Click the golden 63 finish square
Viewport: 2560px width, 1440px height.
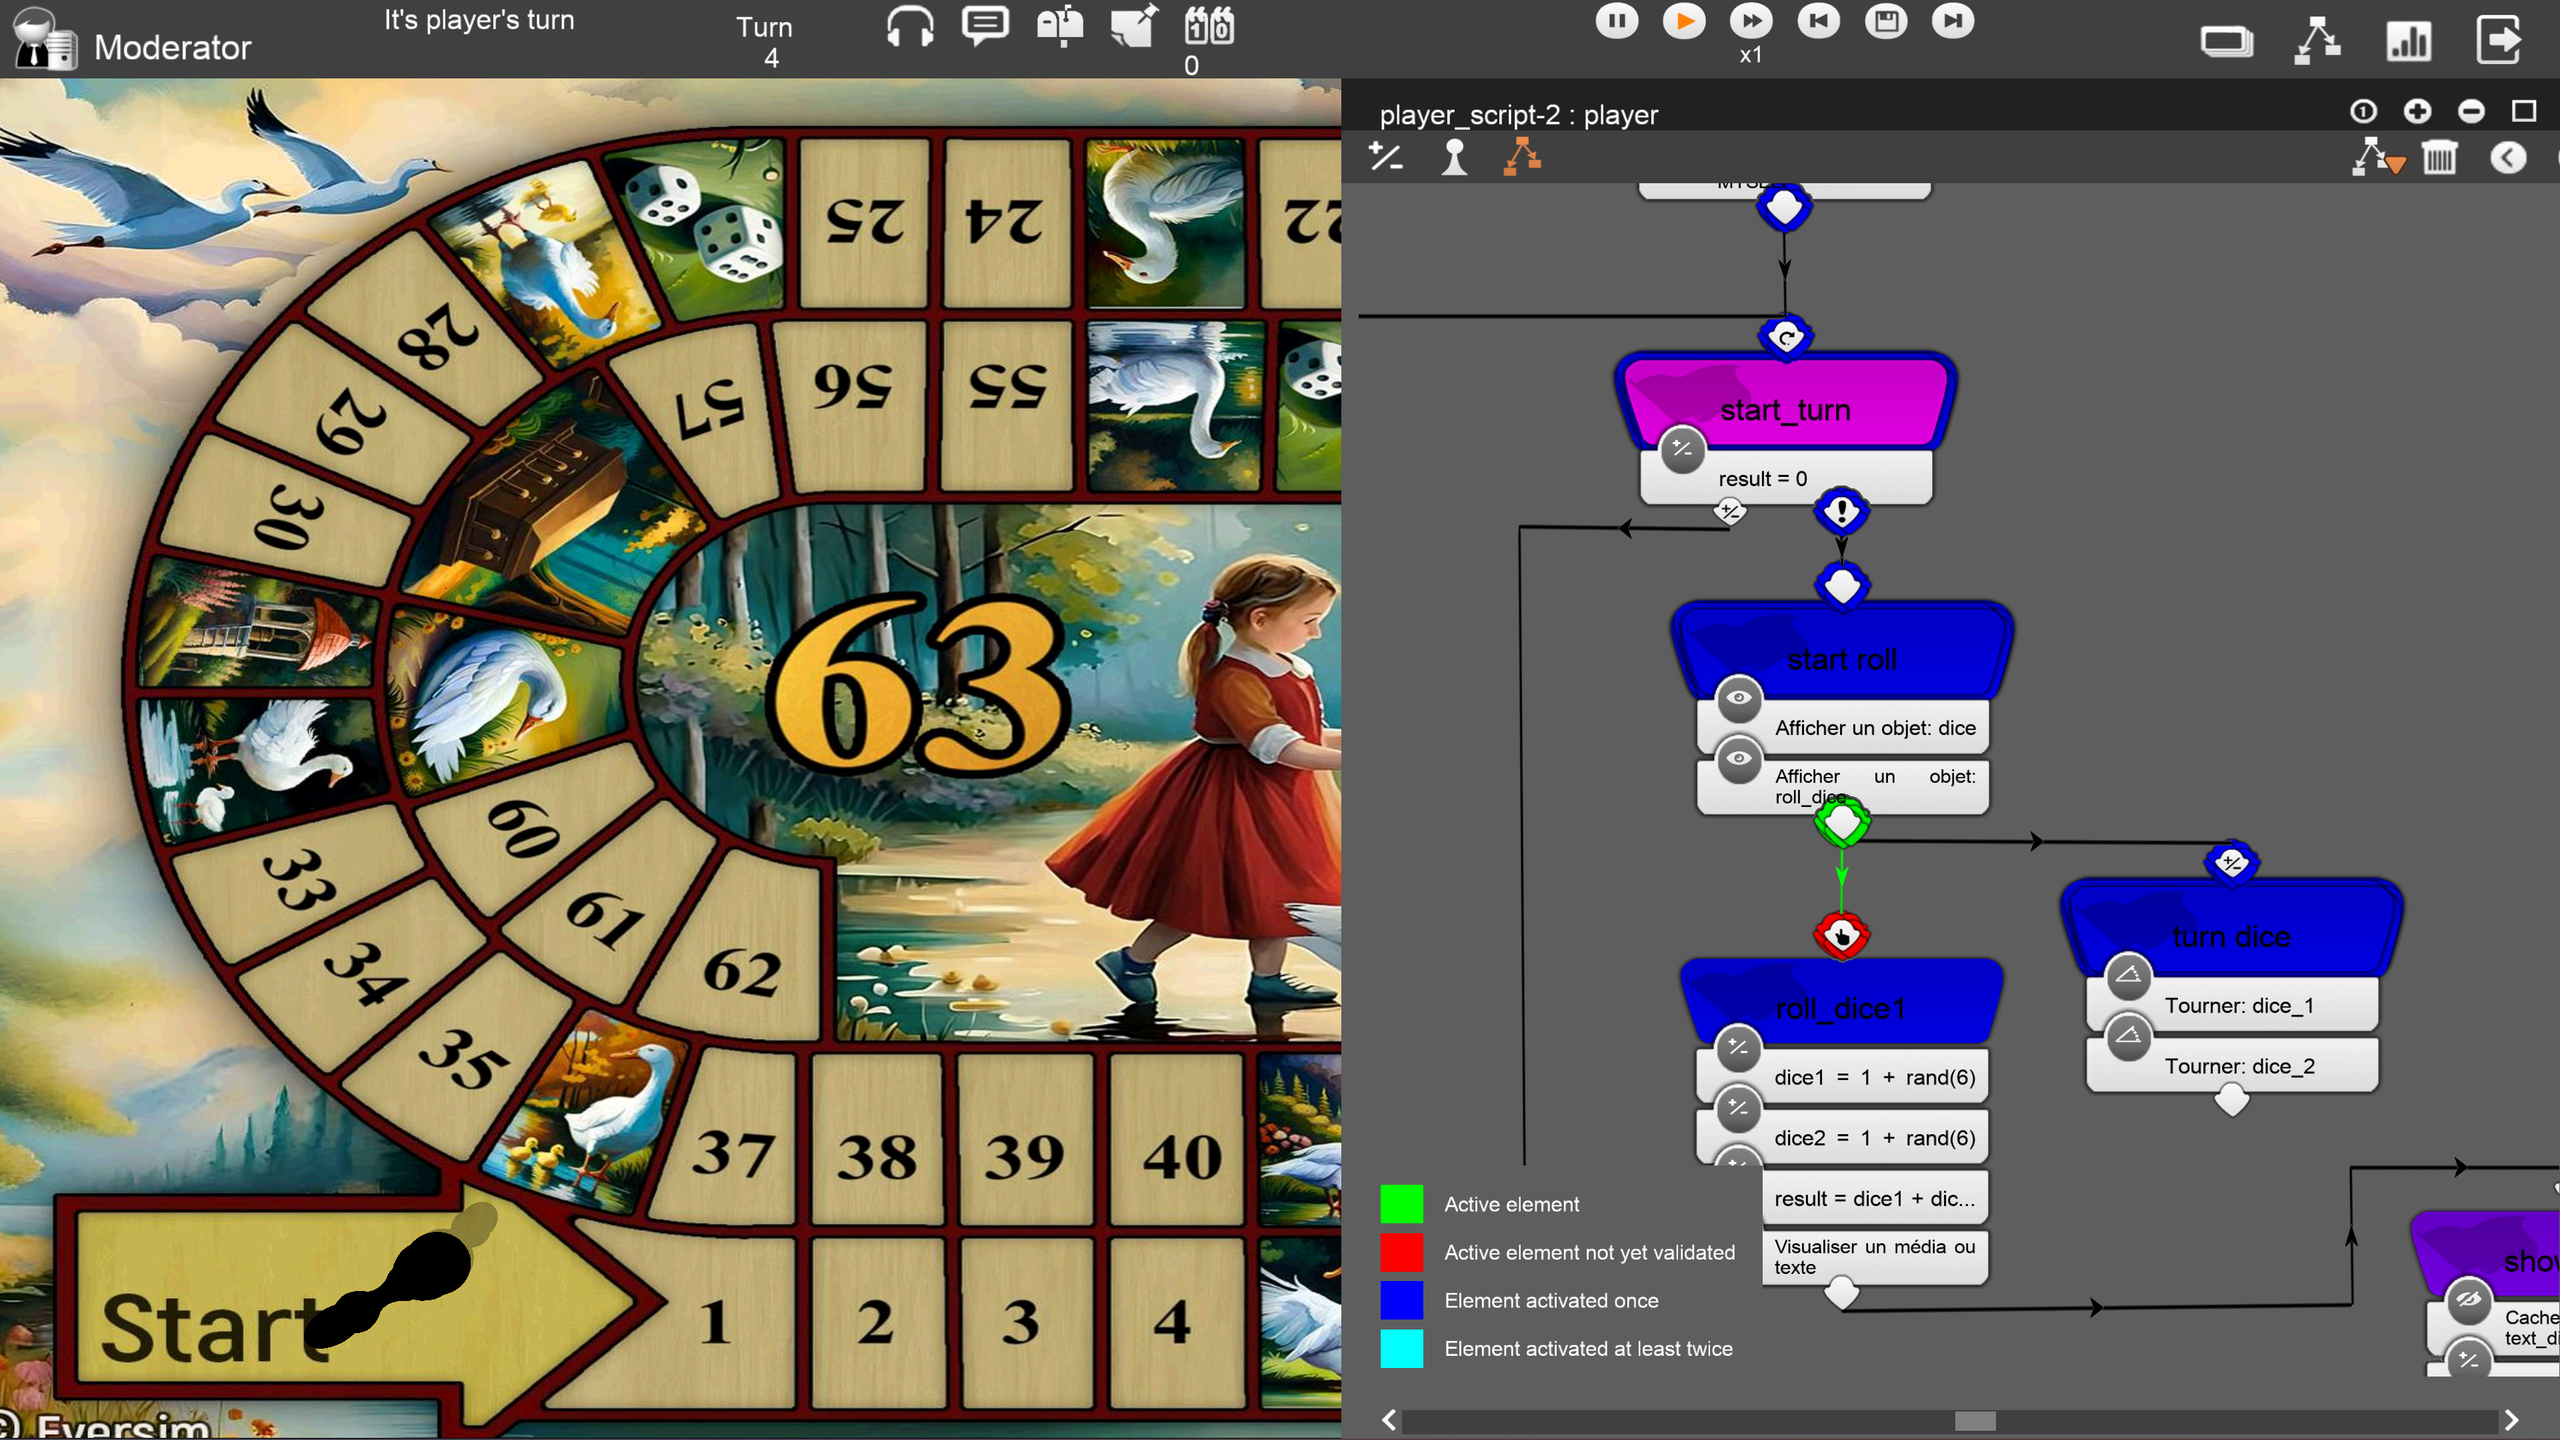tap(917, 688)
